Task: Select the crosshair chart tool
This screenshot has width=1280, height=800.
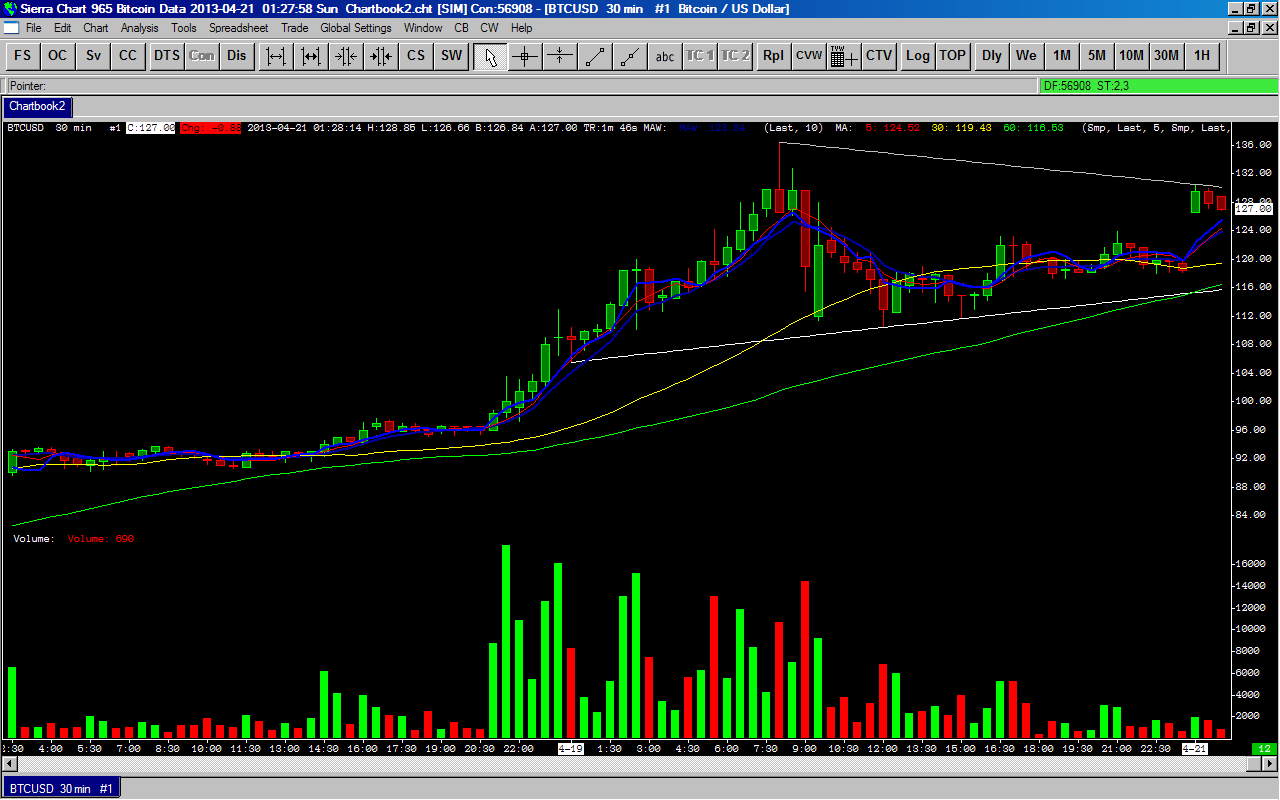Action: (525, 56)
